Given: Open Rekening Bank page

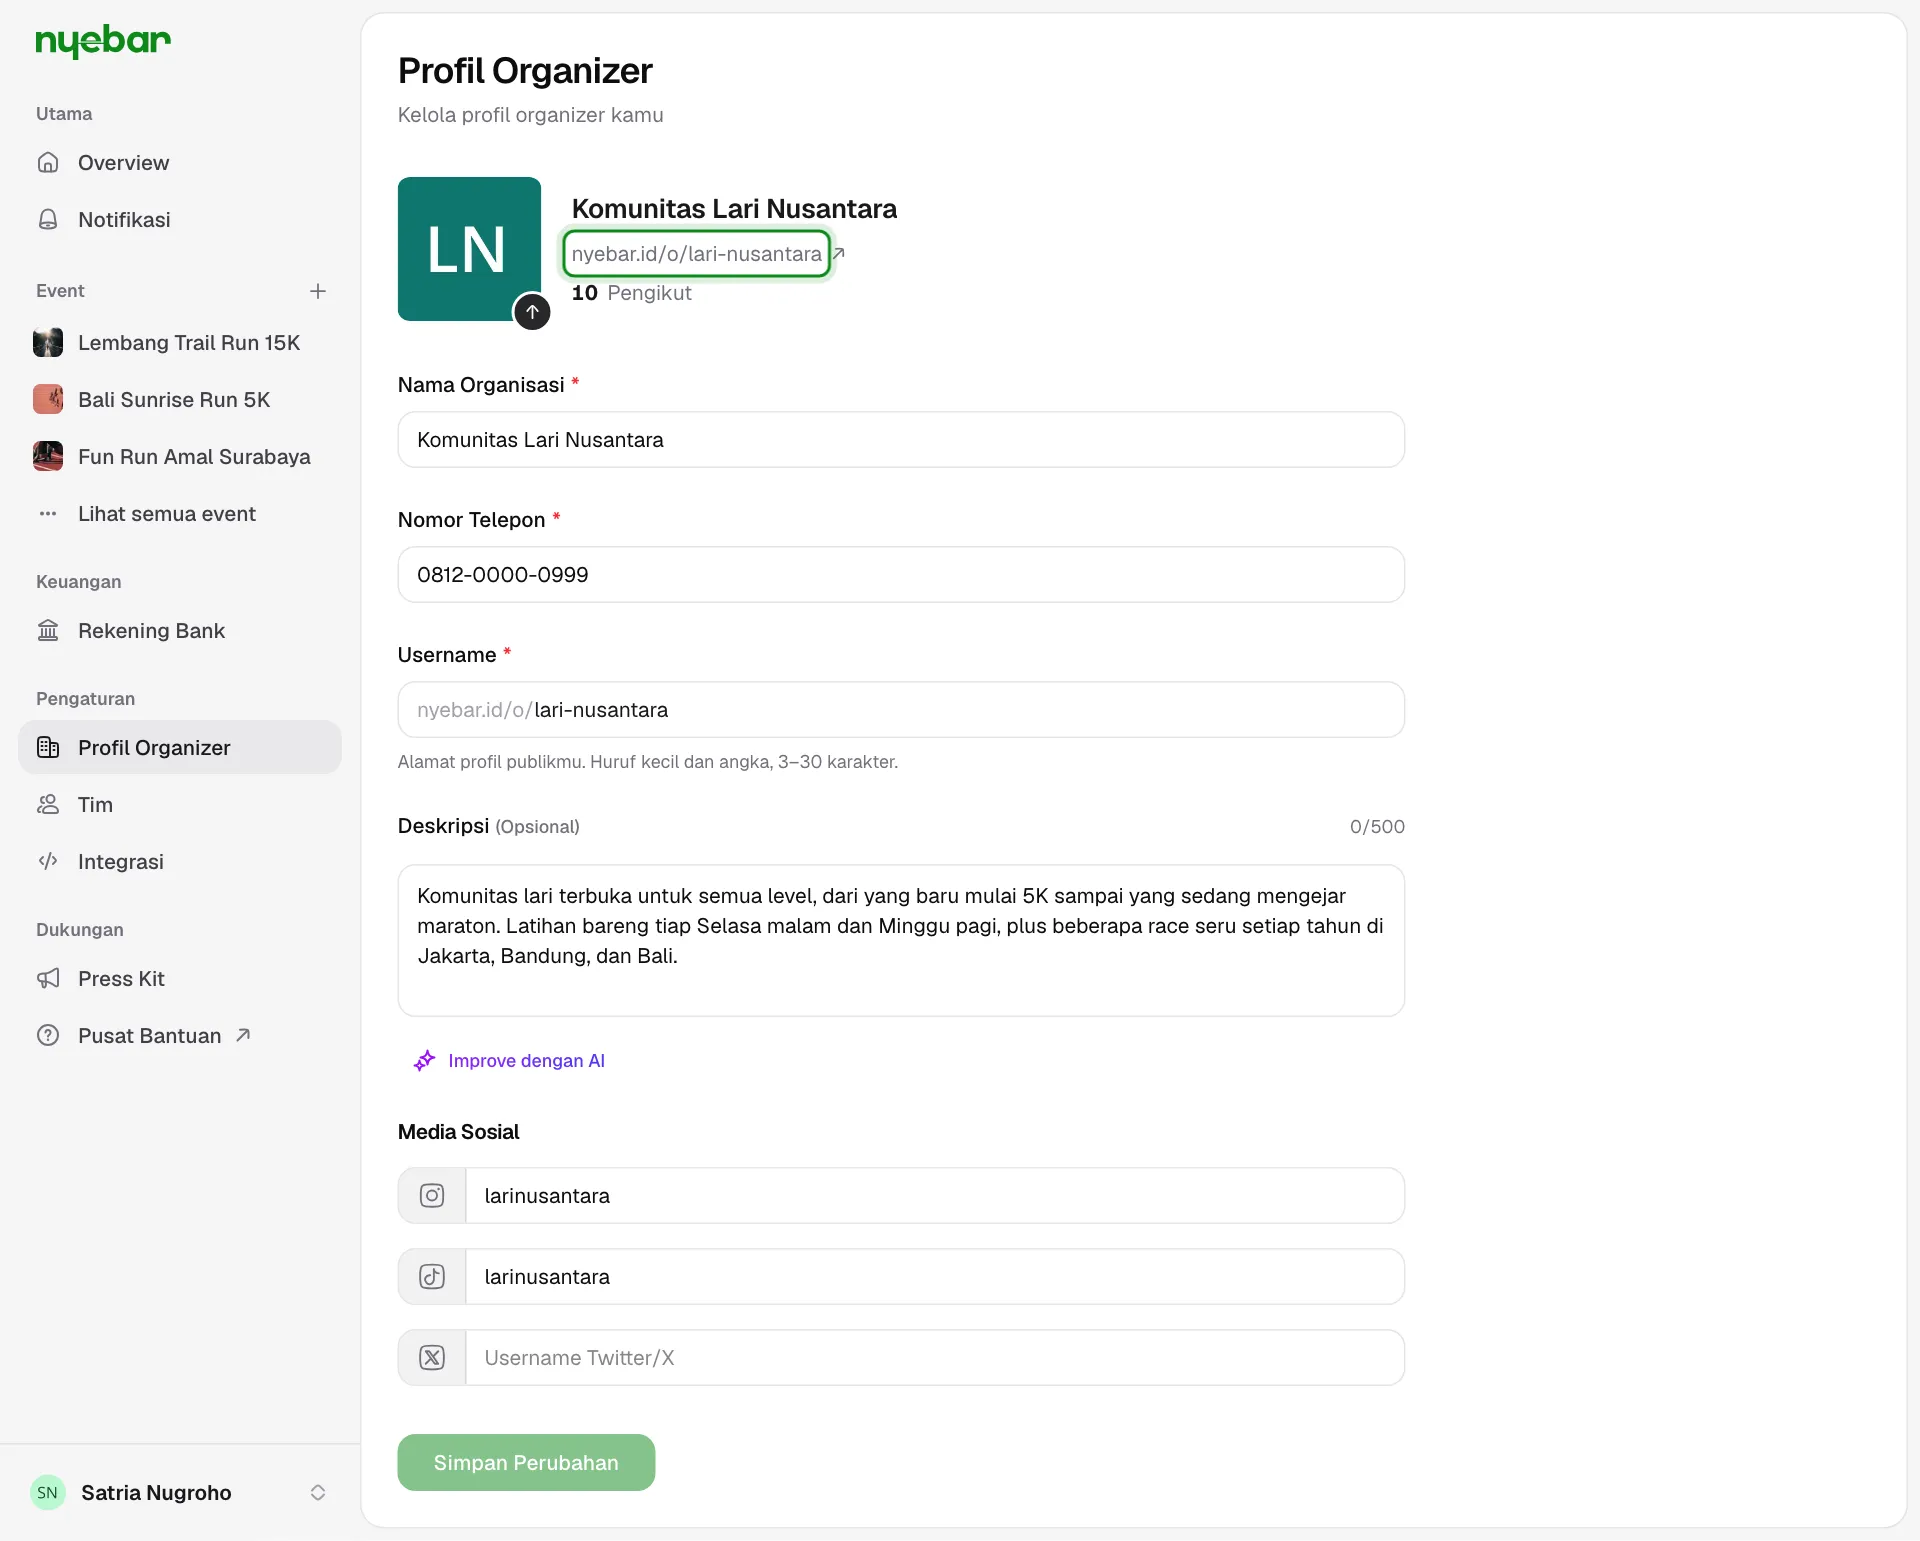Looking at the screenshot, I should tap(180, 631).
